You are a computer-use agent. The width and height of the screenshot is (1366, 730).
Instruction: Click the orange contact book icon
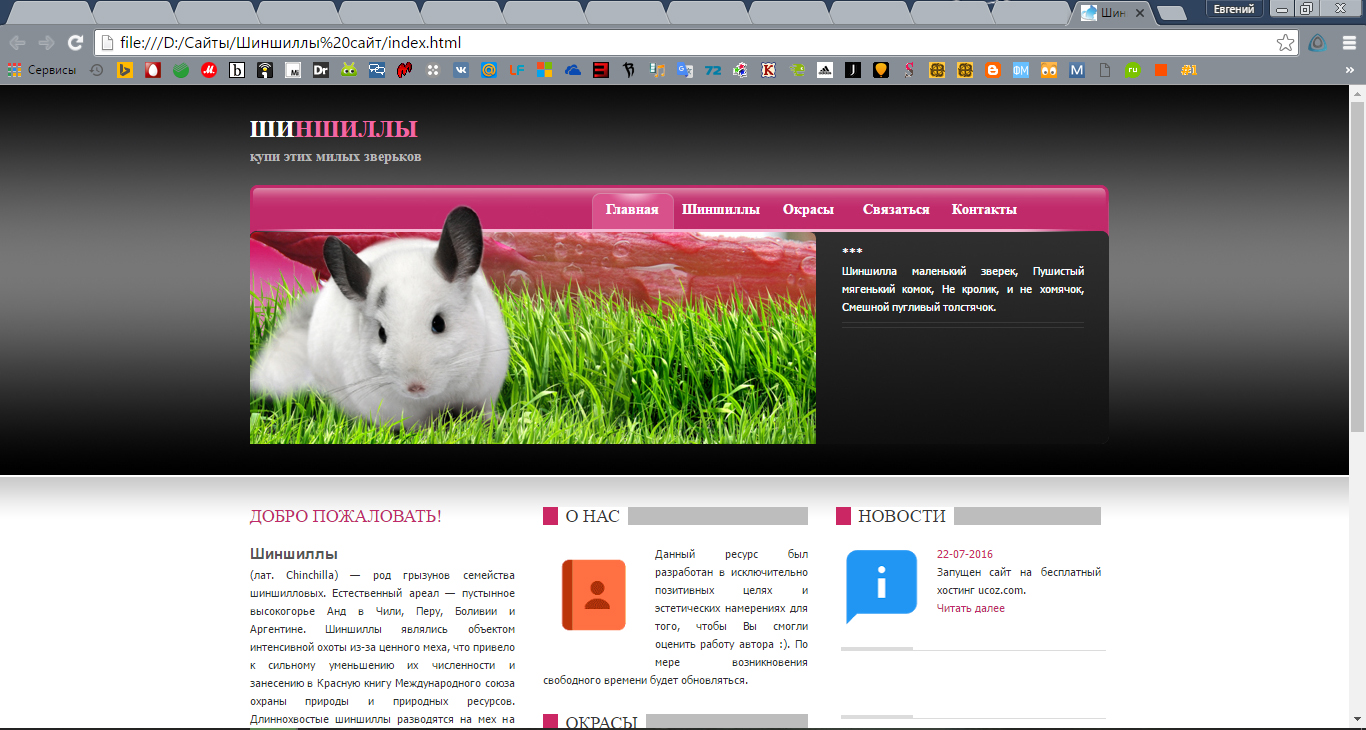[594, 595]
